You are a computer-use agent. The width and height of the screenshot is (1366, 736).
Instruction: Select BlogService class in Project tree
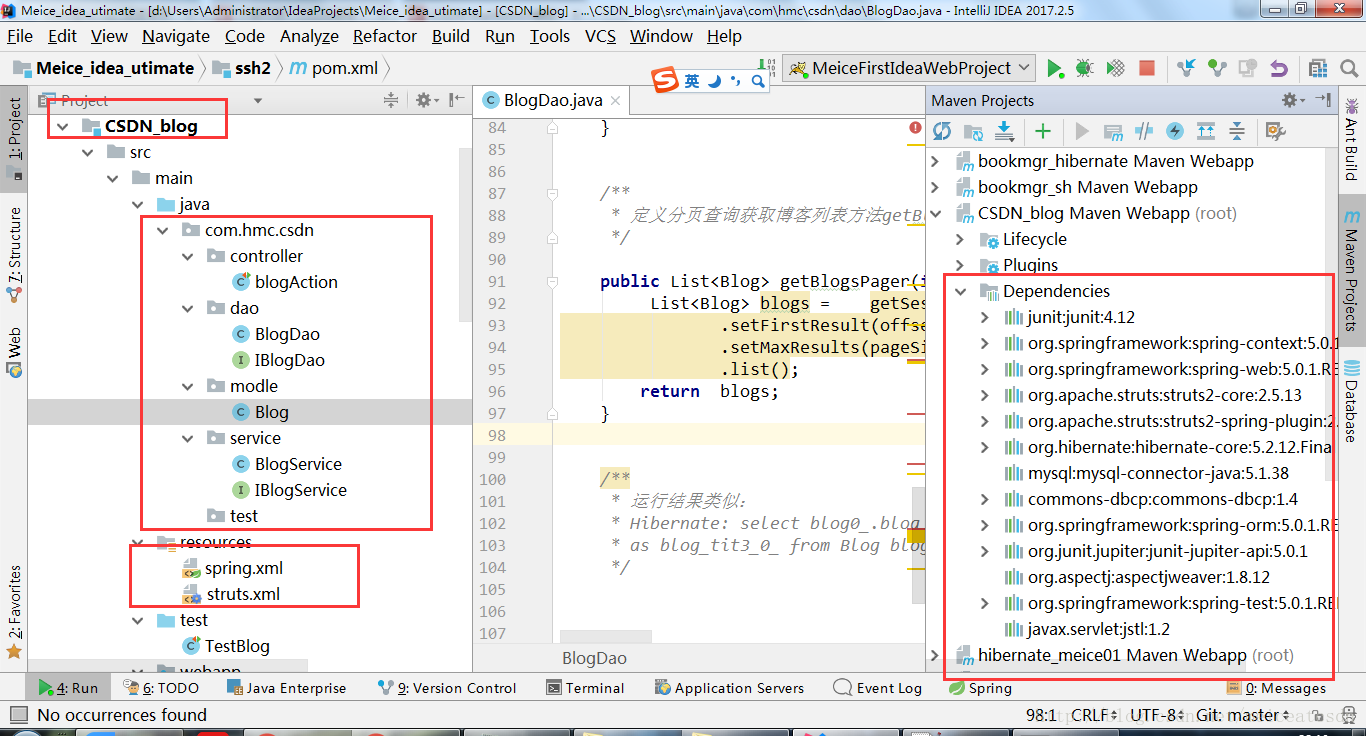287,464
